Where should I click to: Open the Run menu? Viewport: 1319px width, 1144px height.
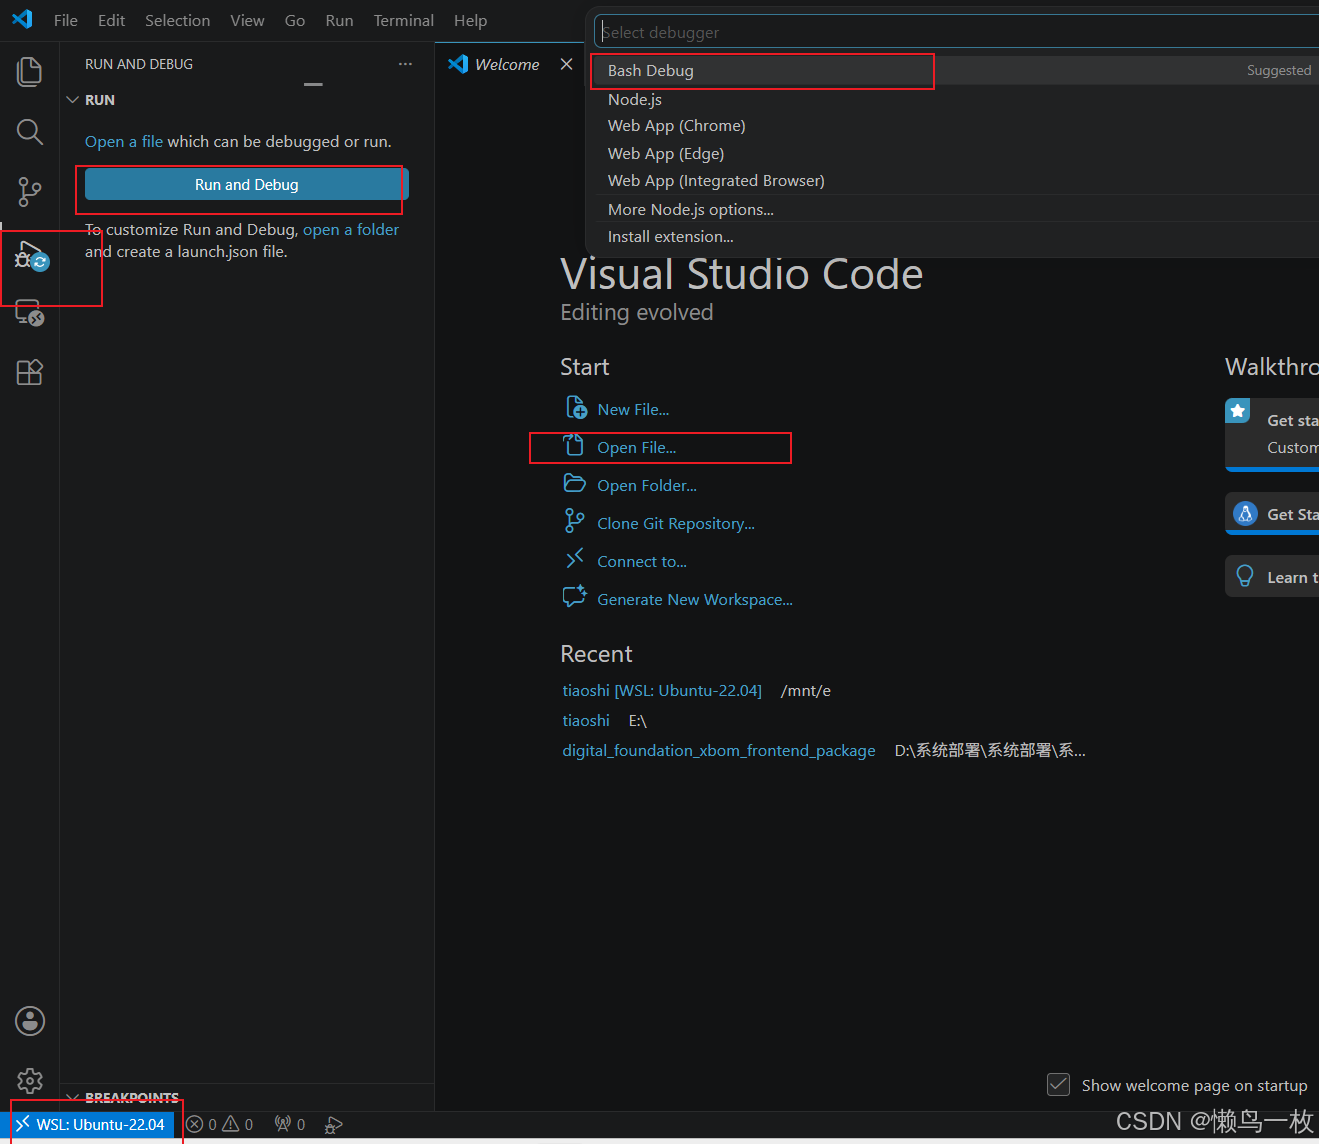click(340, 20)
